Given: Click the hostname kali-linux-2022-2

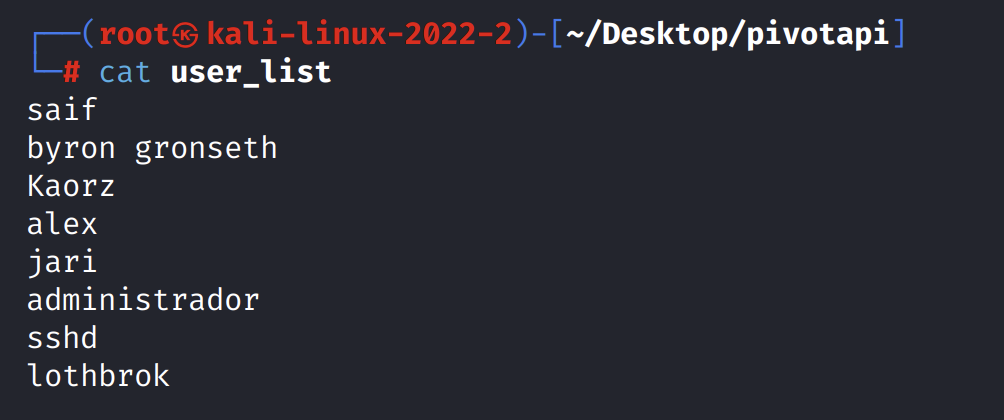Looking at the screenshot, I should 360,35.
